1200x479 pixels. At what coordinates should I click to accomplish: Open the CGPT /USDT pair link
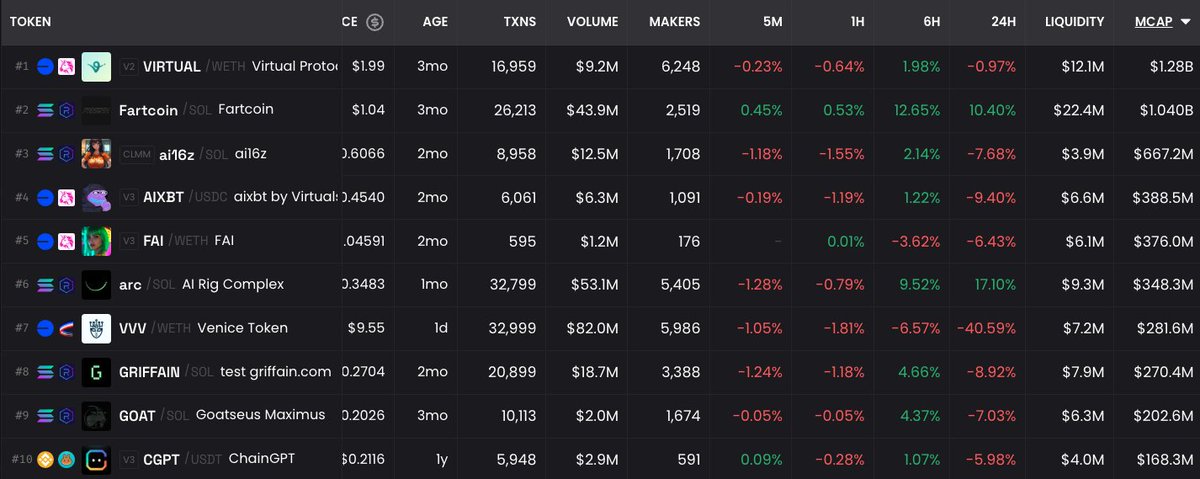[182, 459]
